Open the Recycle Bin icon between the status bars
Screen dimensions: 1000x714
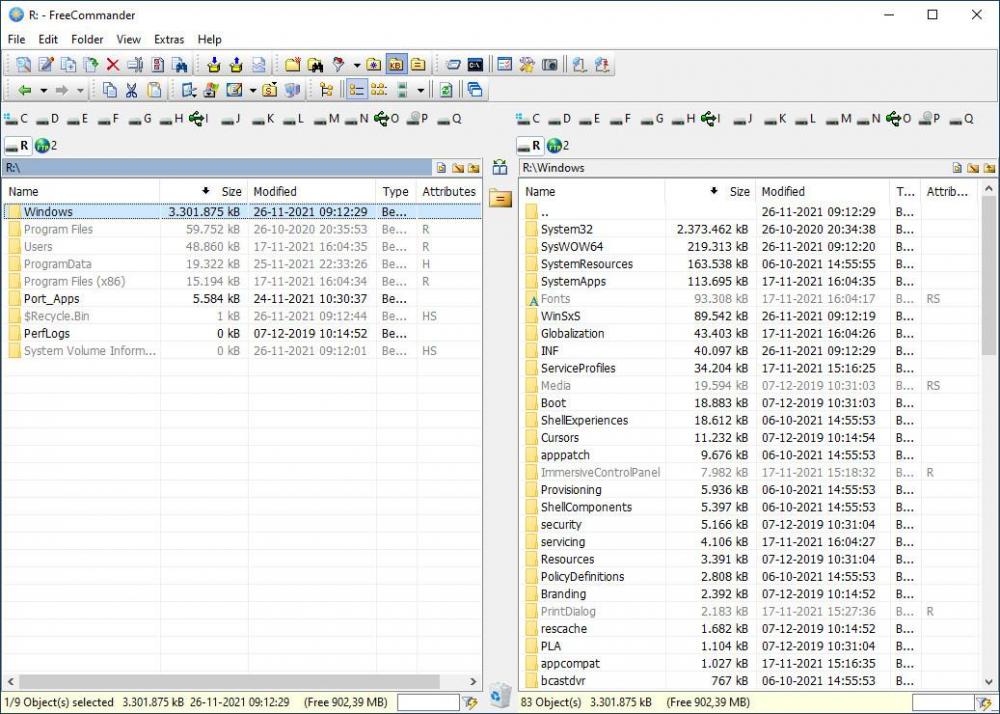coord(500,694)
